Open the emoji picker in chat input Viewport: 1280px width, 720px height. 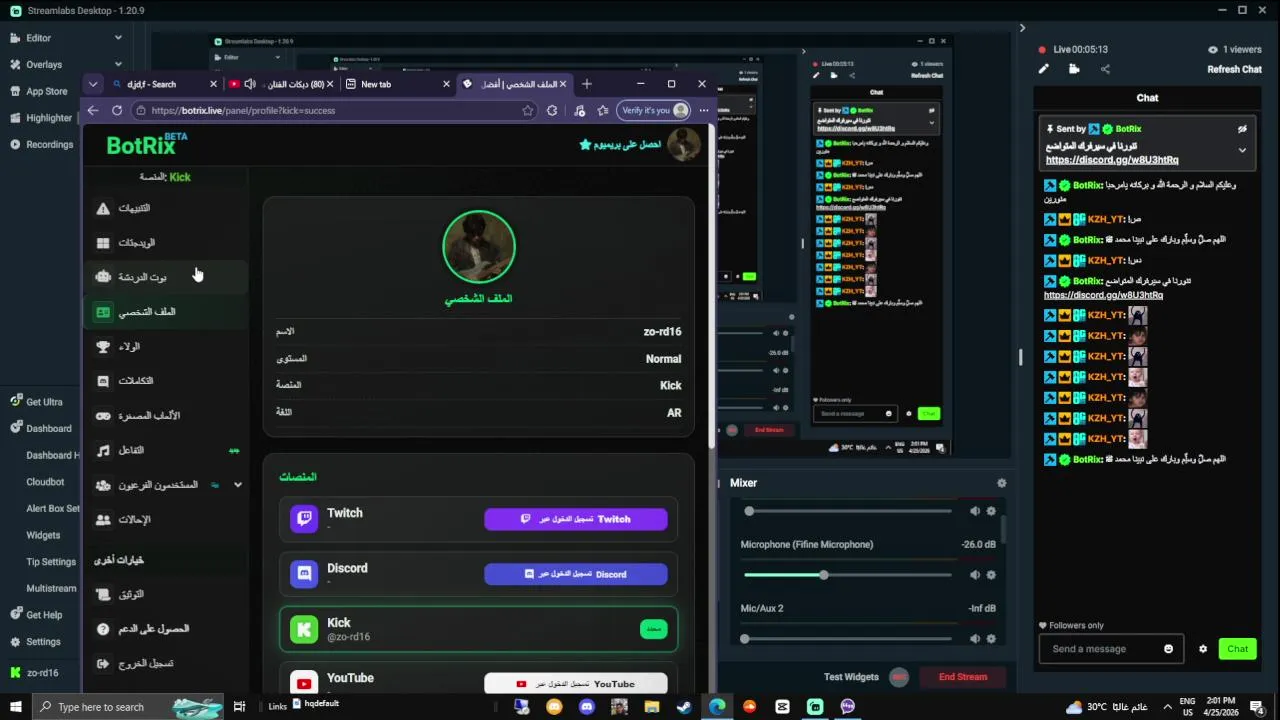pos(1168,649)
